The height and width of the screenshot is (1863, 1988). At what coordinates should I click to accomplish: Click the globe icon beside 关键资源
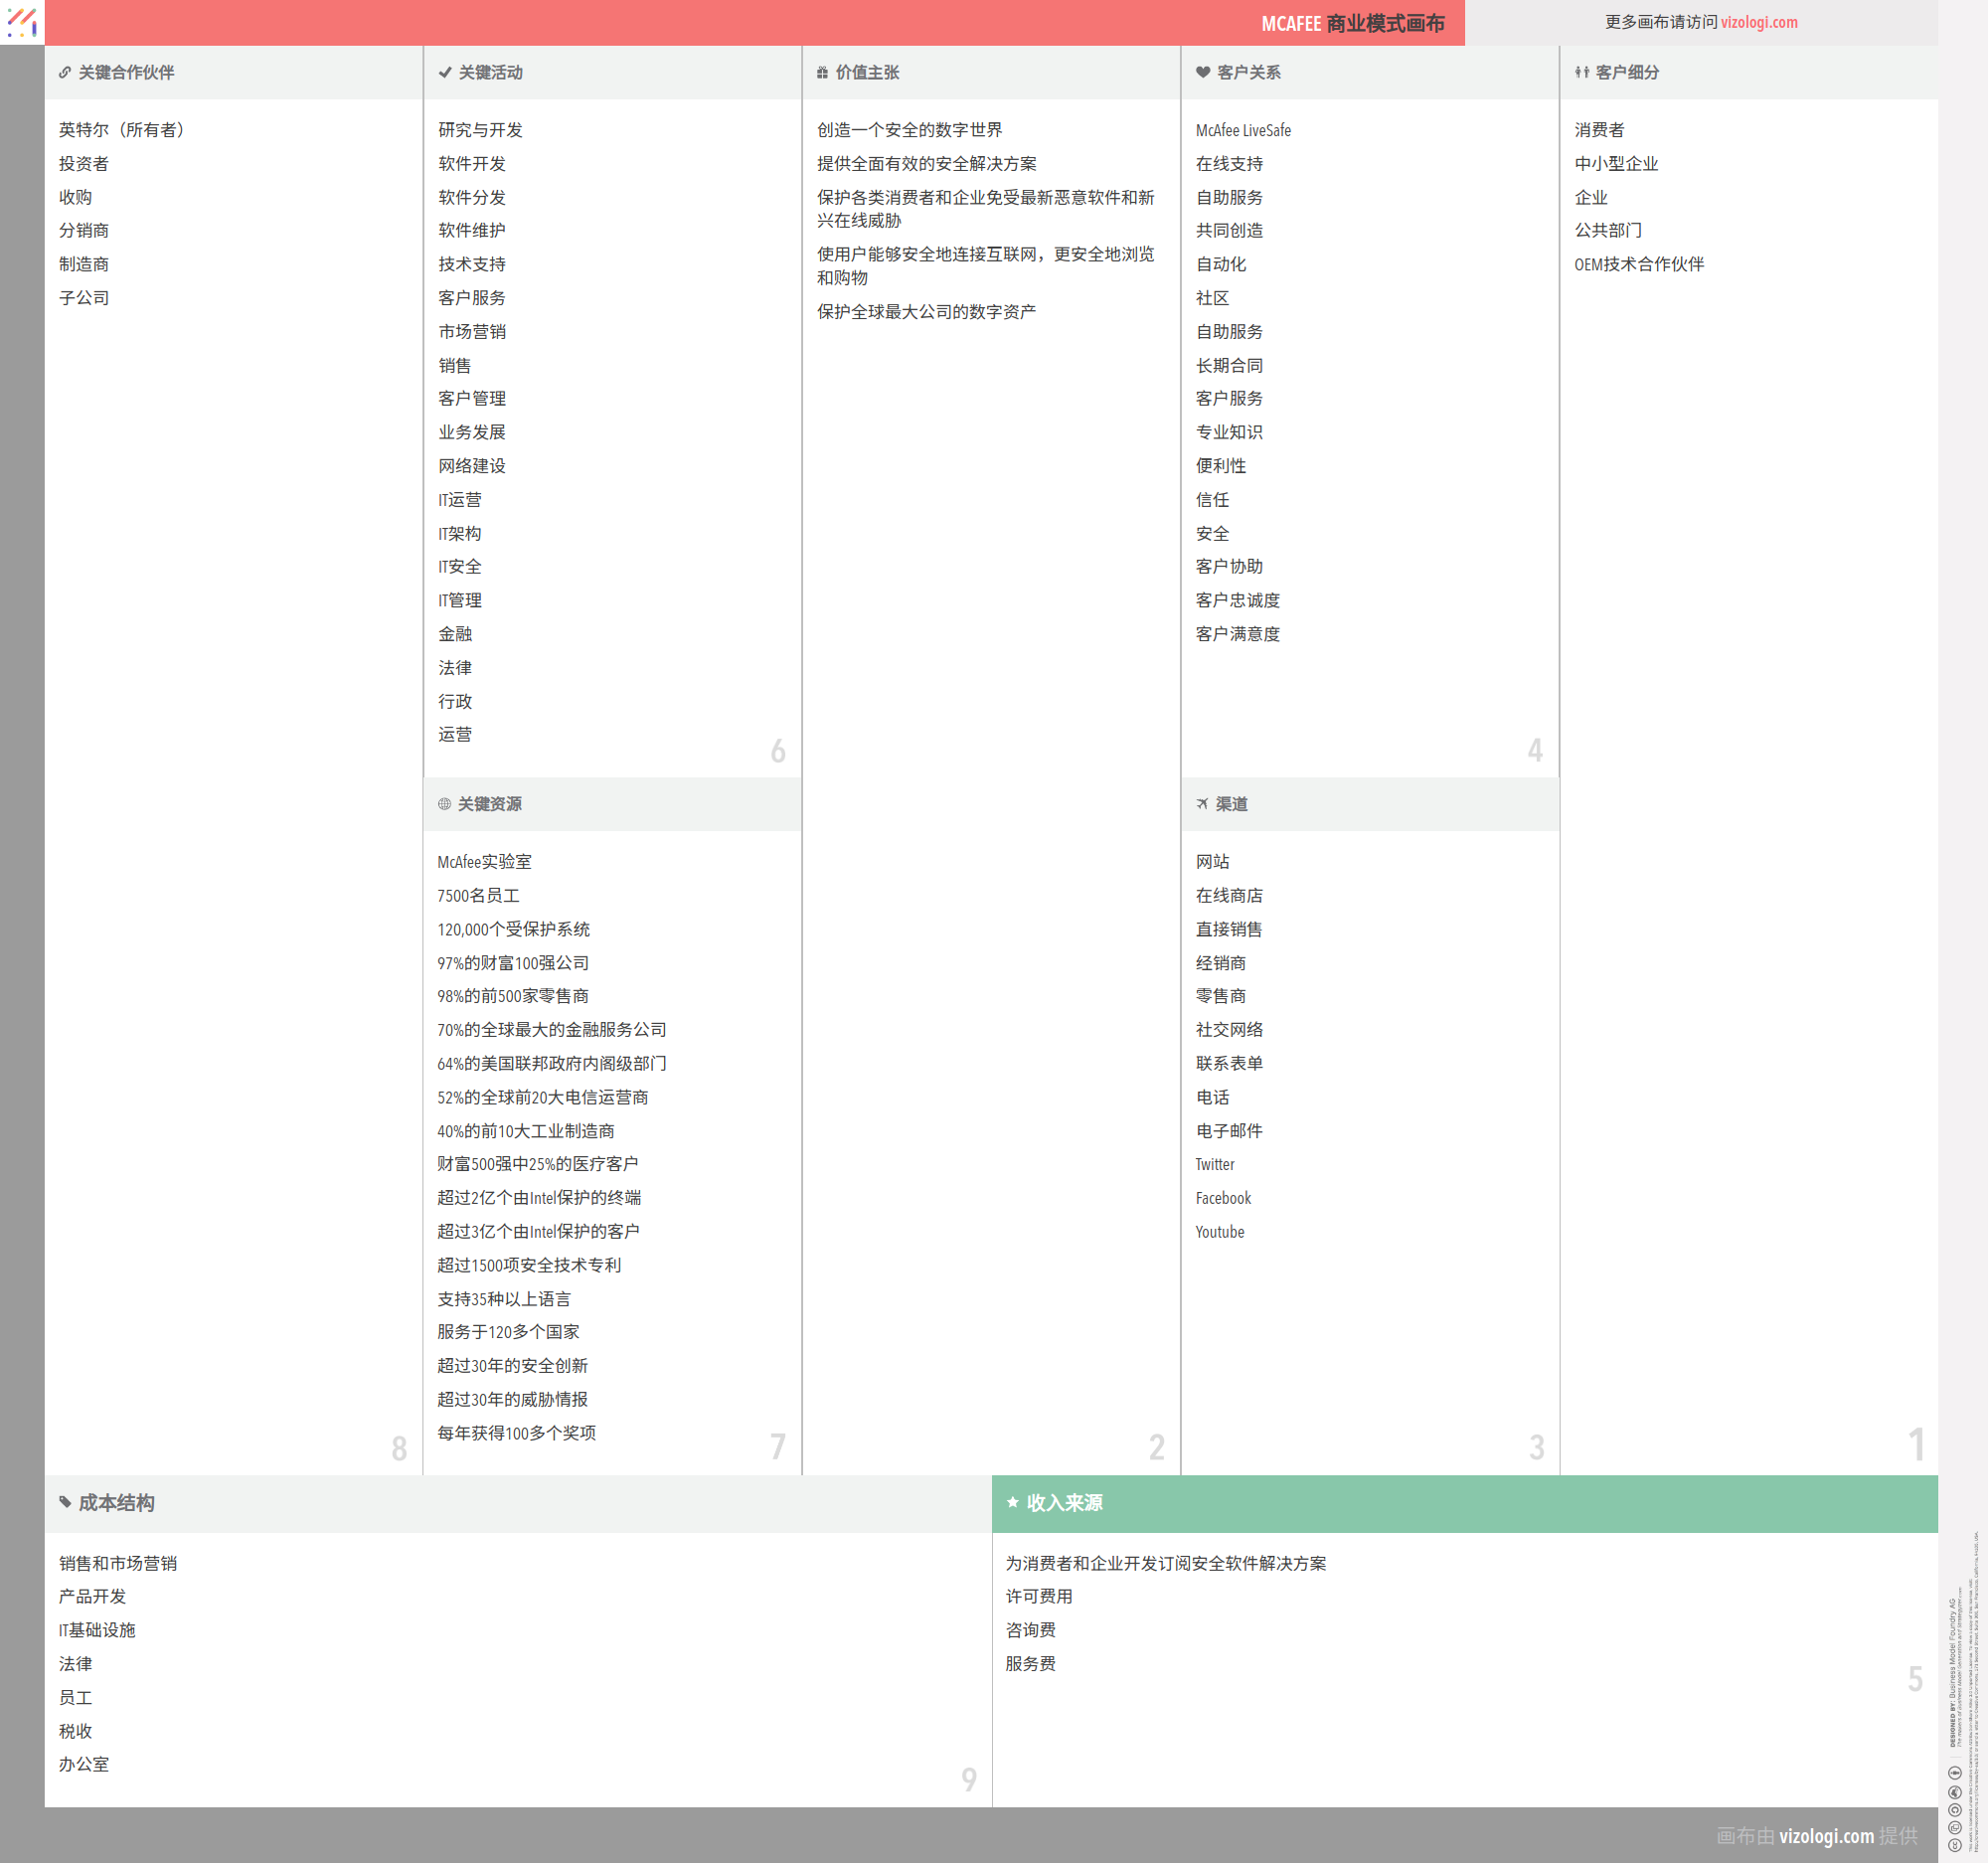click(x=445, y=804)
